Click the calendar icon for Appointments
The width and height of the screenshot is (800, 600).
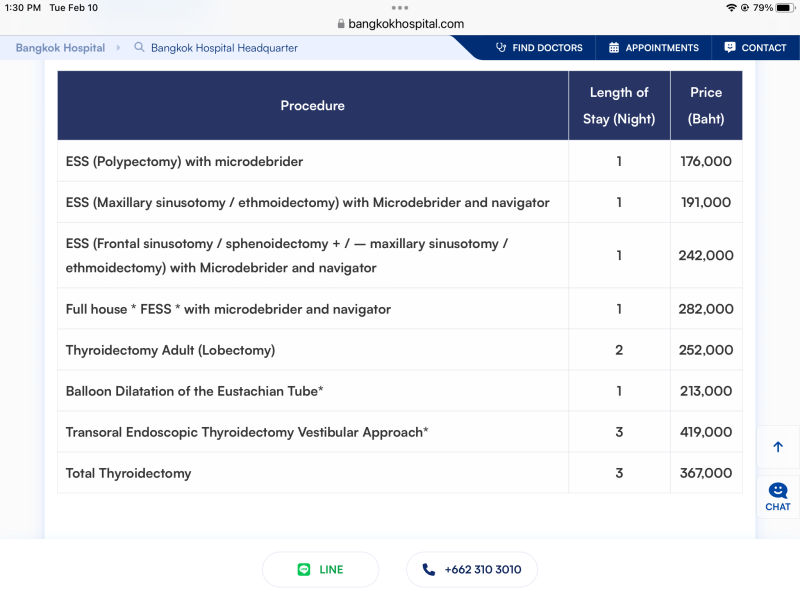[614, 48]
